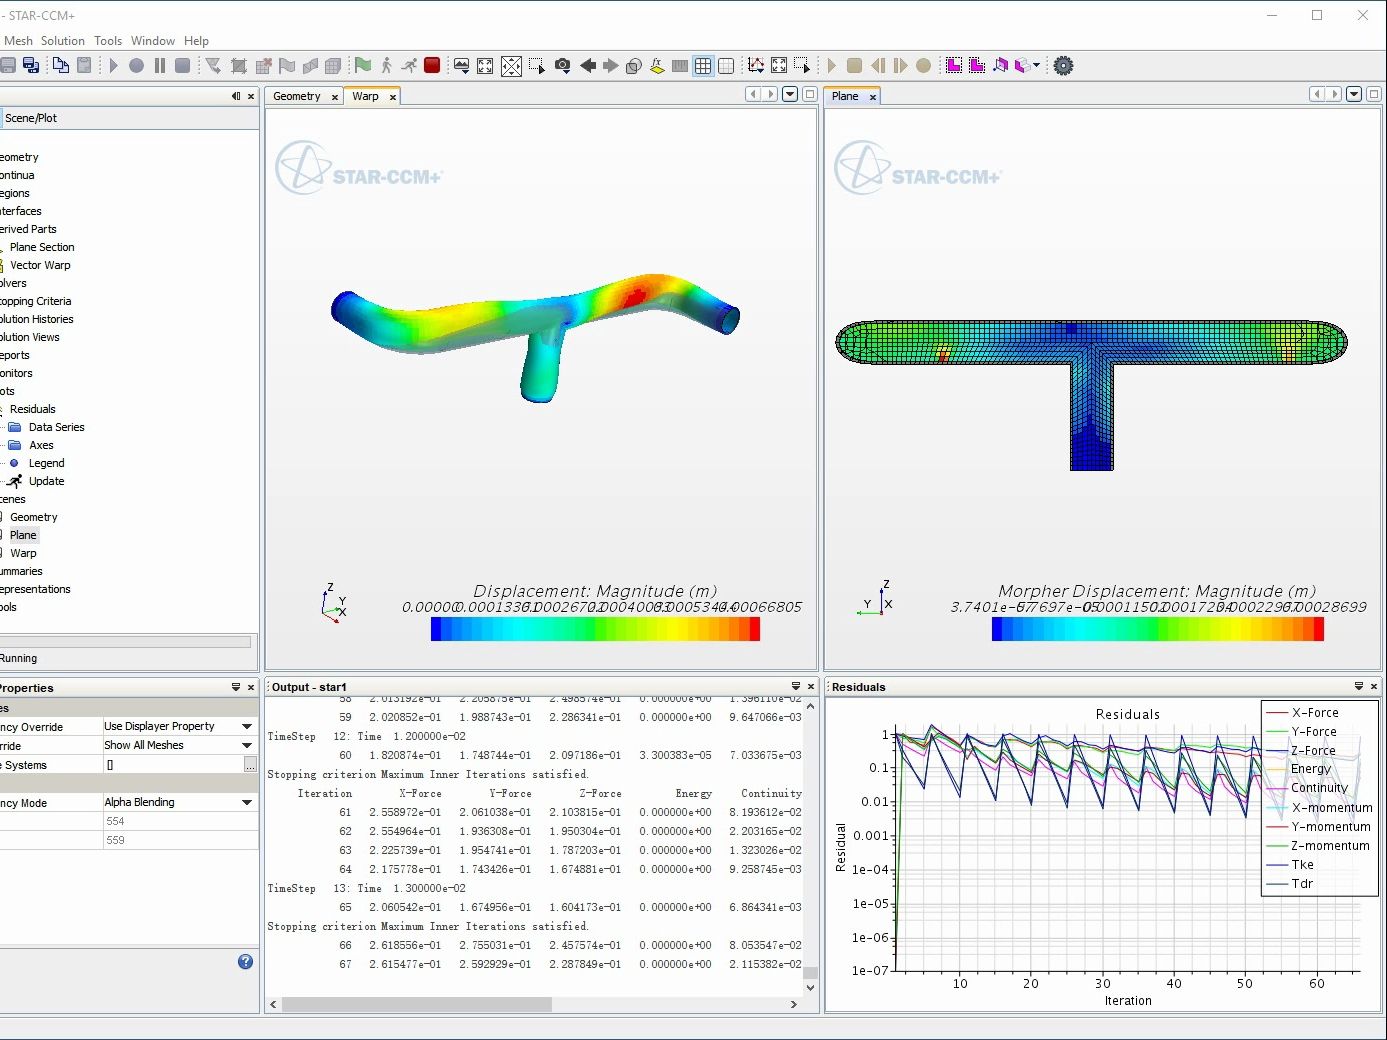Open the save-restore view icon in toolbar
The image size is (1387, 1040).
click(x=461, y=66)
